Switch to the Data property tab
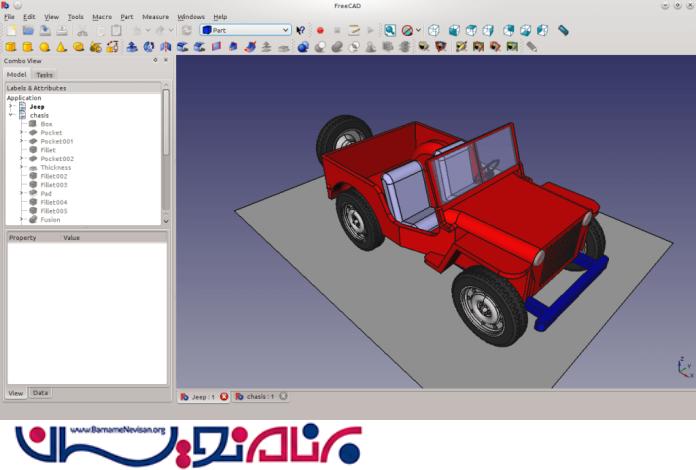Image resolution: width=696 pixels, height=470 pixels. click(41, 393)
